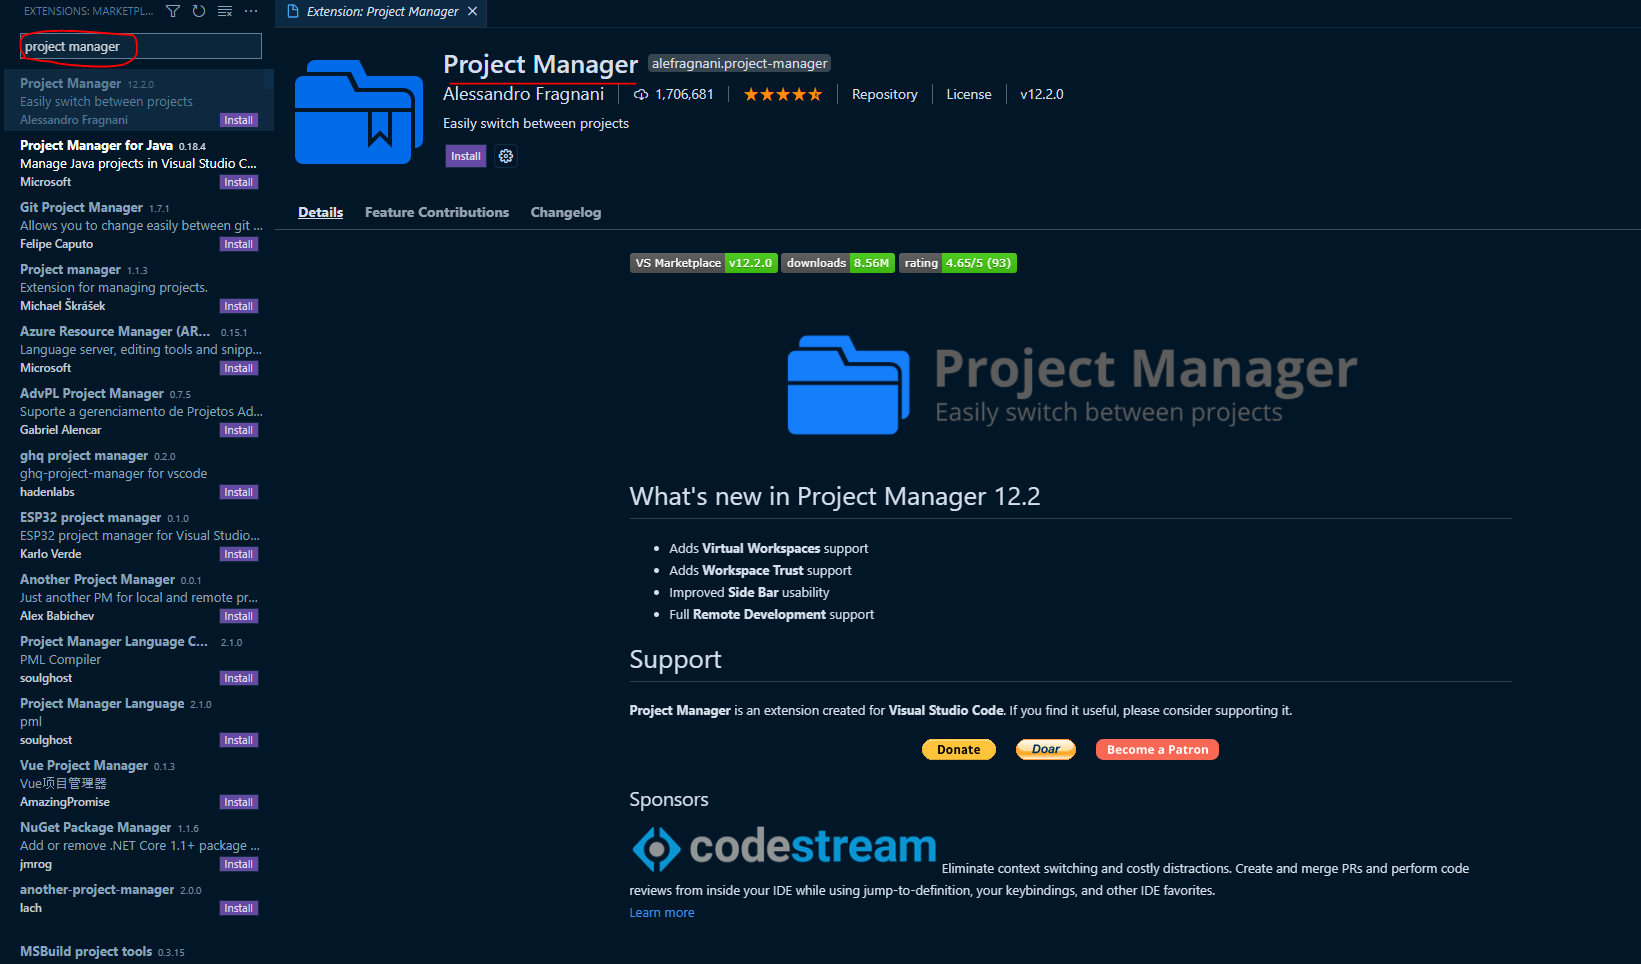Viewport: 1641px width, 964px height.
Task: Open the Repository link
Action: click(x=885, y=94)
